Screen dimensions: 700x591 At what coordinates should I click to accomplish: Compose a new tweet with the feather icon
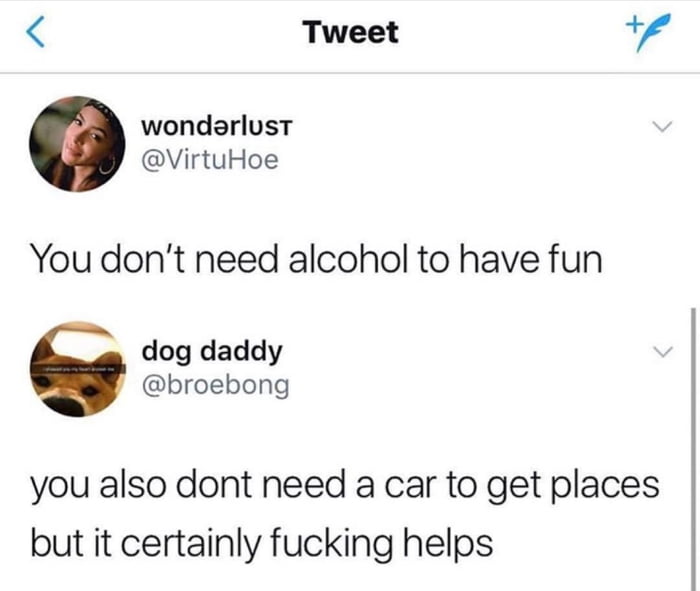649,32
